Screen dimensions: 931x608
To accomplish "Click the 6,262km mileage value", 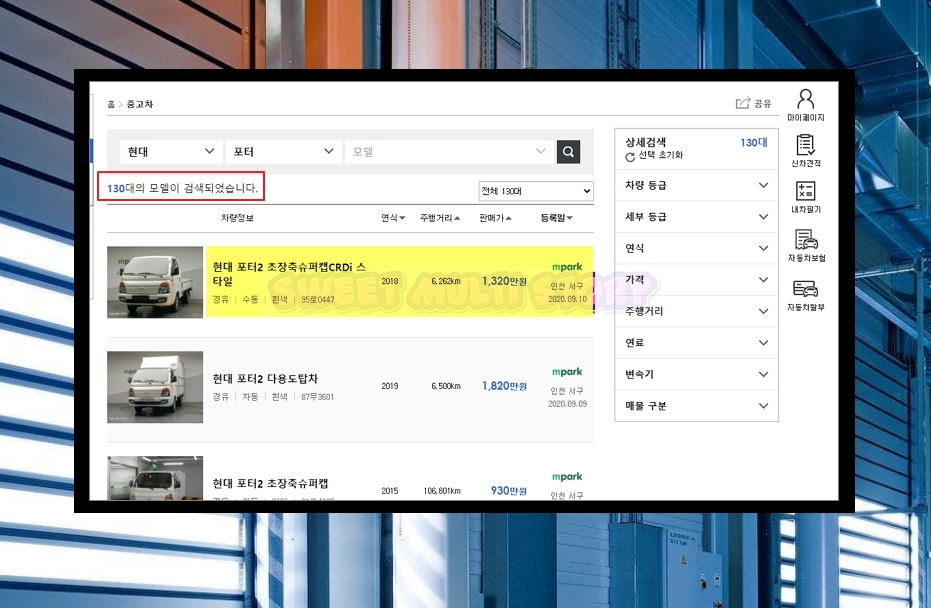I will click(x=446, y=281).
